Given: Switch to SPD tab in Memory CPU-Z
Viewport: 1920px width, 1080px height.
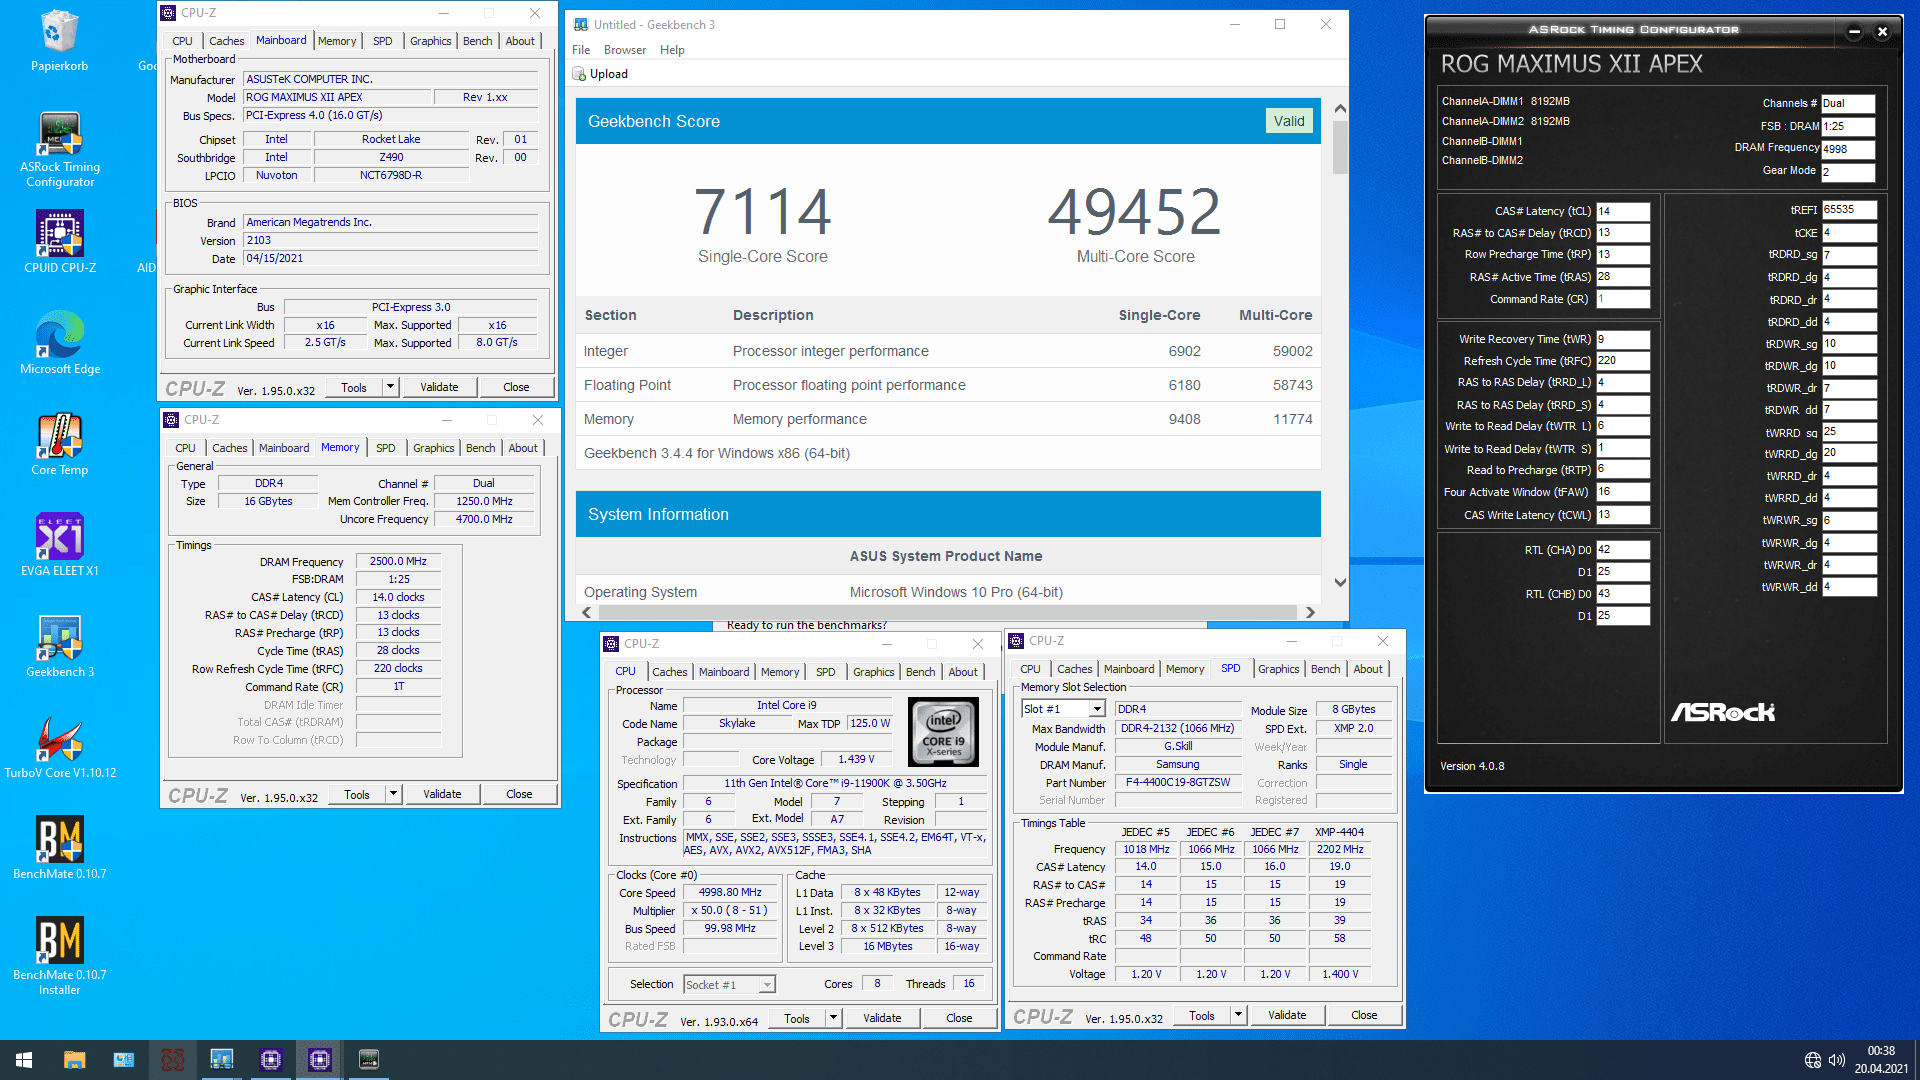Looking at the screenshot, I should click(386, 448).
